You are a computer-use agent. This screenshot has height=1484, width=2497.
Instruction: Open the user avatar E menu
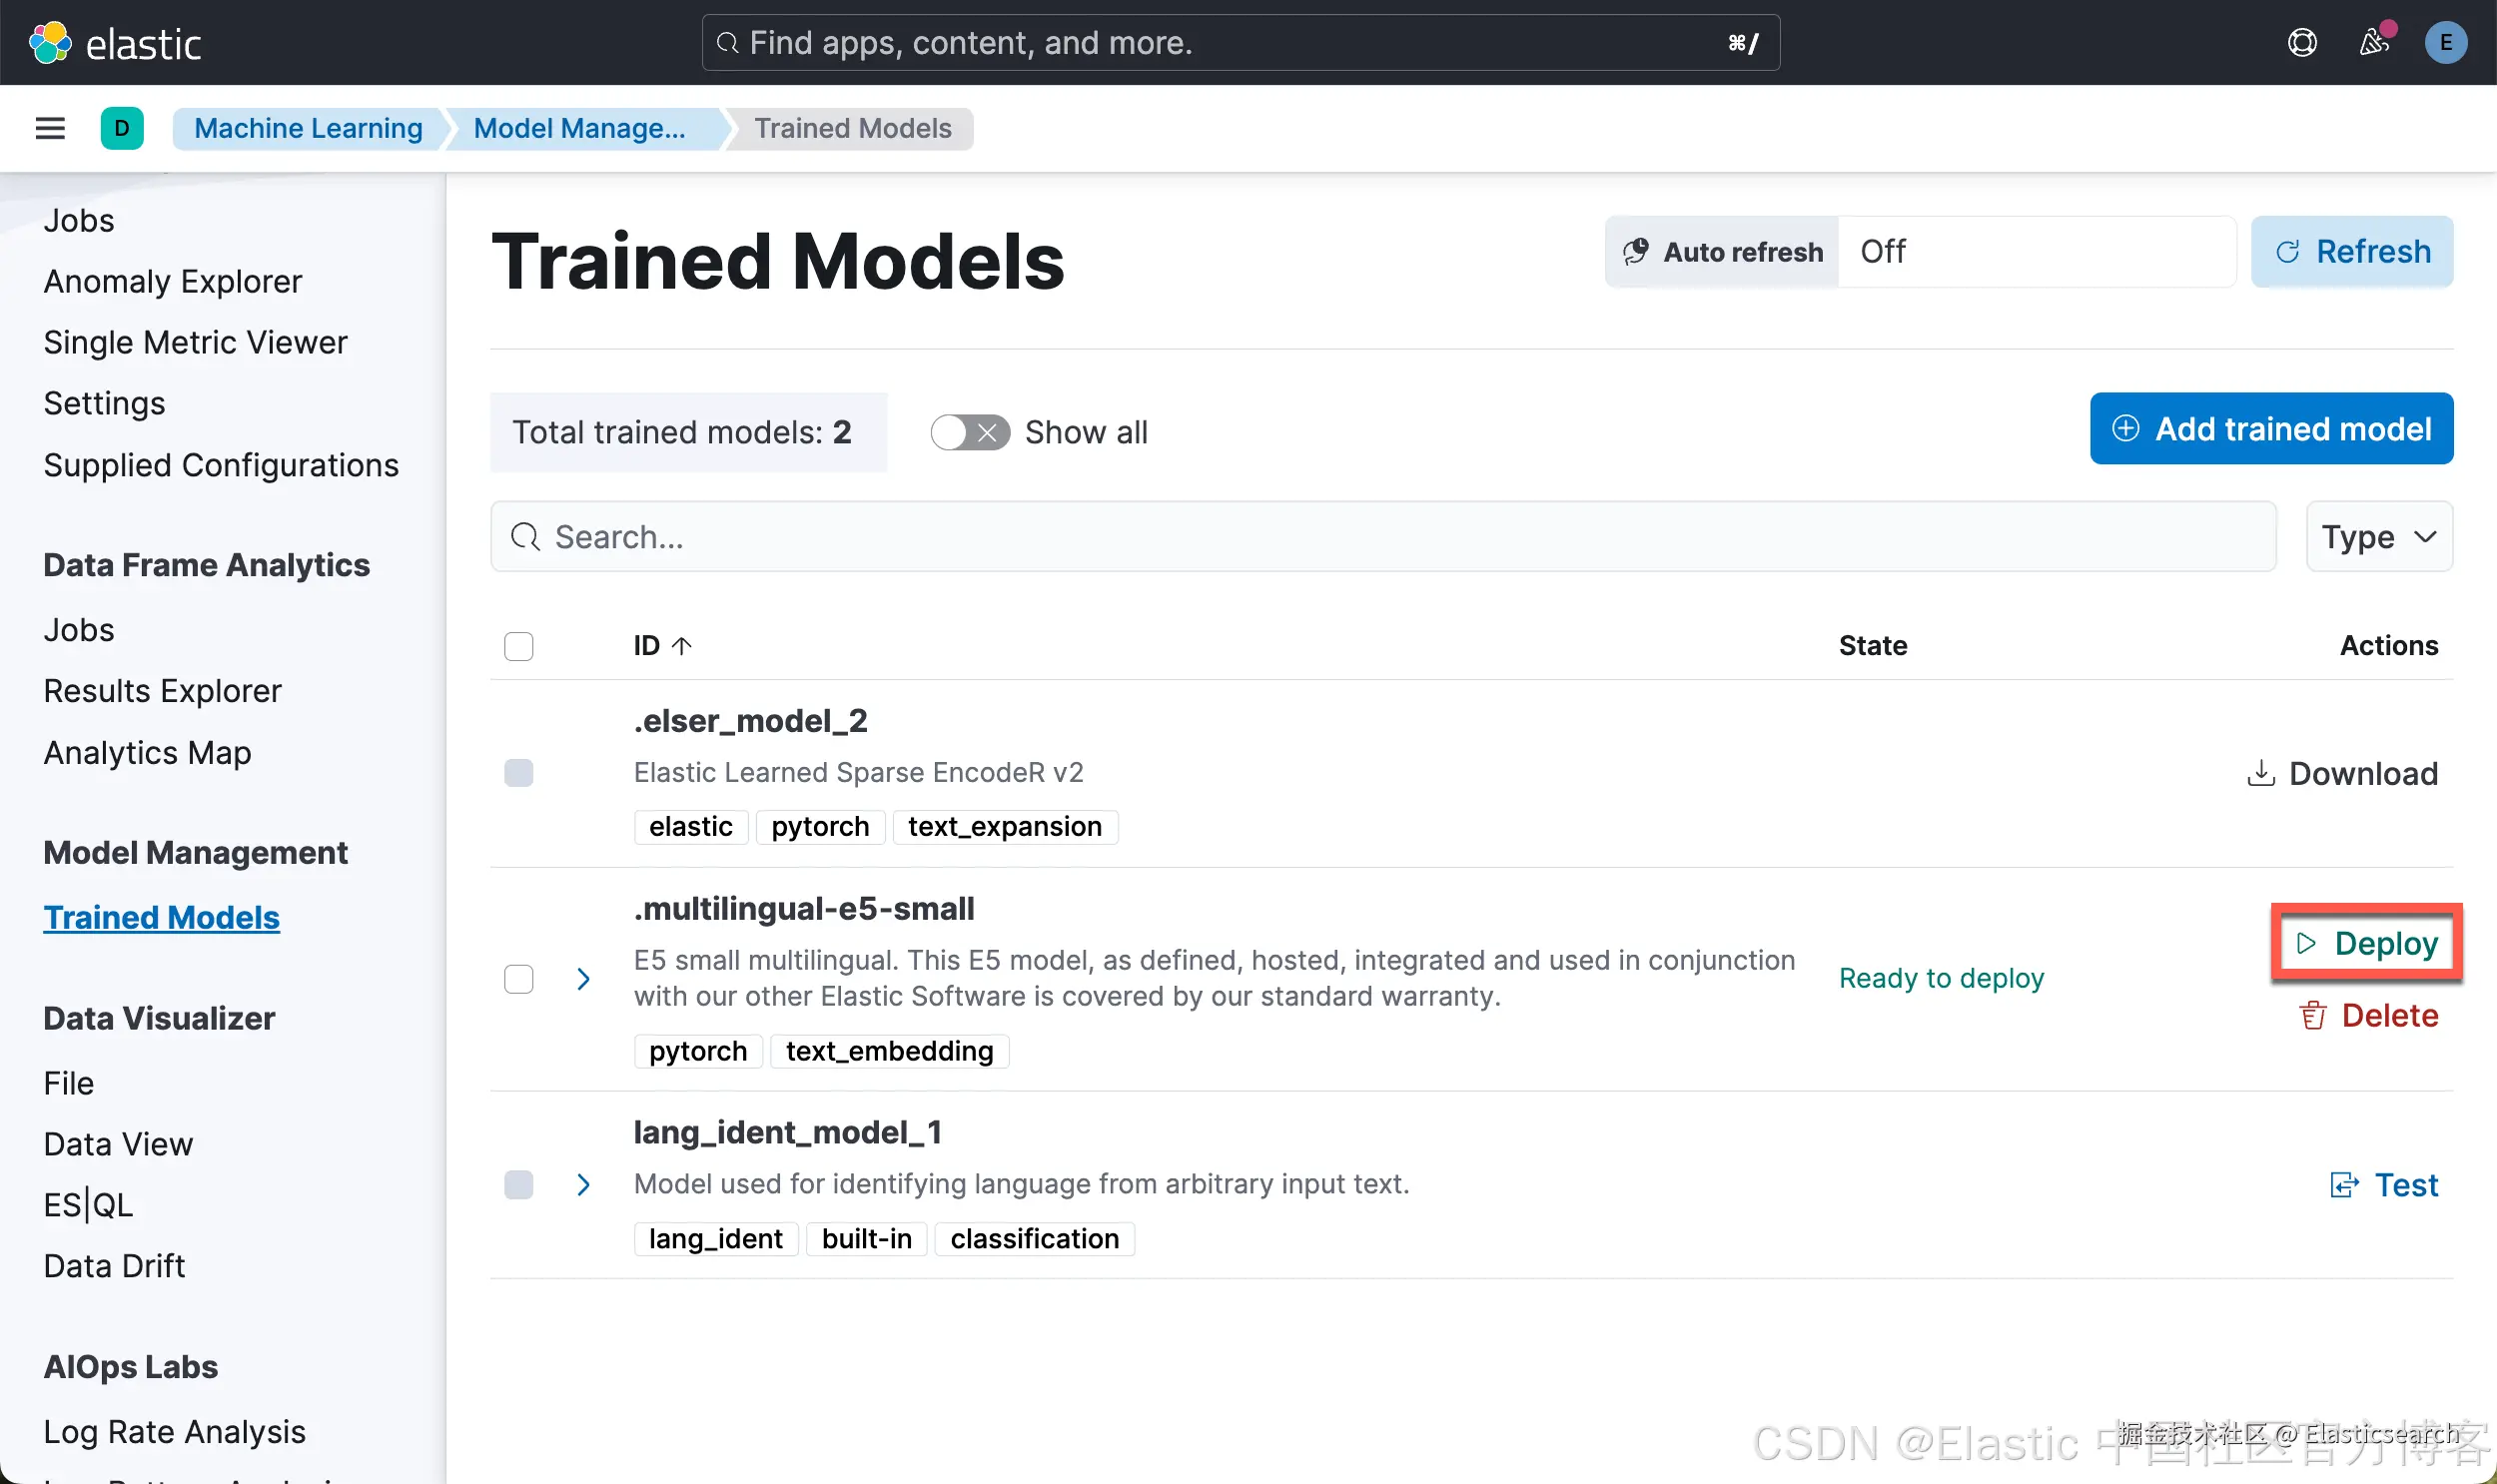pyautogui.click(x=2445, y=43)
